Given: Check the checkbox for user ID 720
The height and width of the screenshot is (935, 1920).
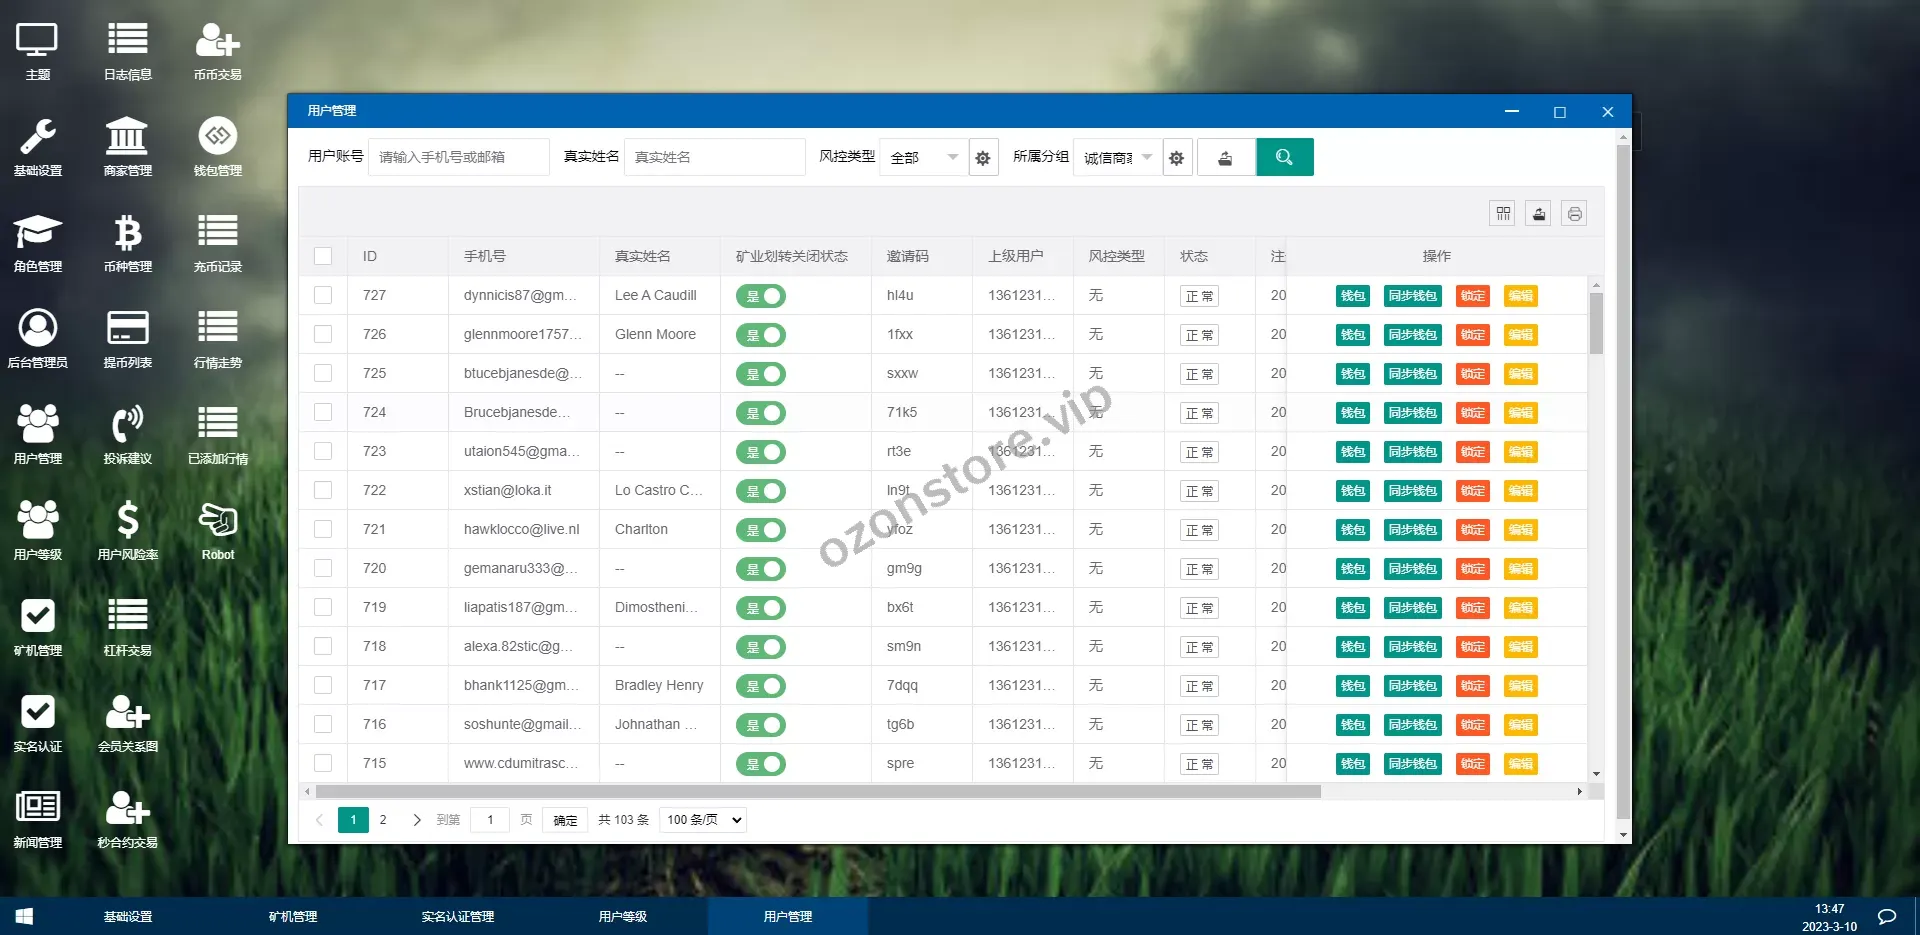Looking at the screenshot, I should tap(323, 568).
